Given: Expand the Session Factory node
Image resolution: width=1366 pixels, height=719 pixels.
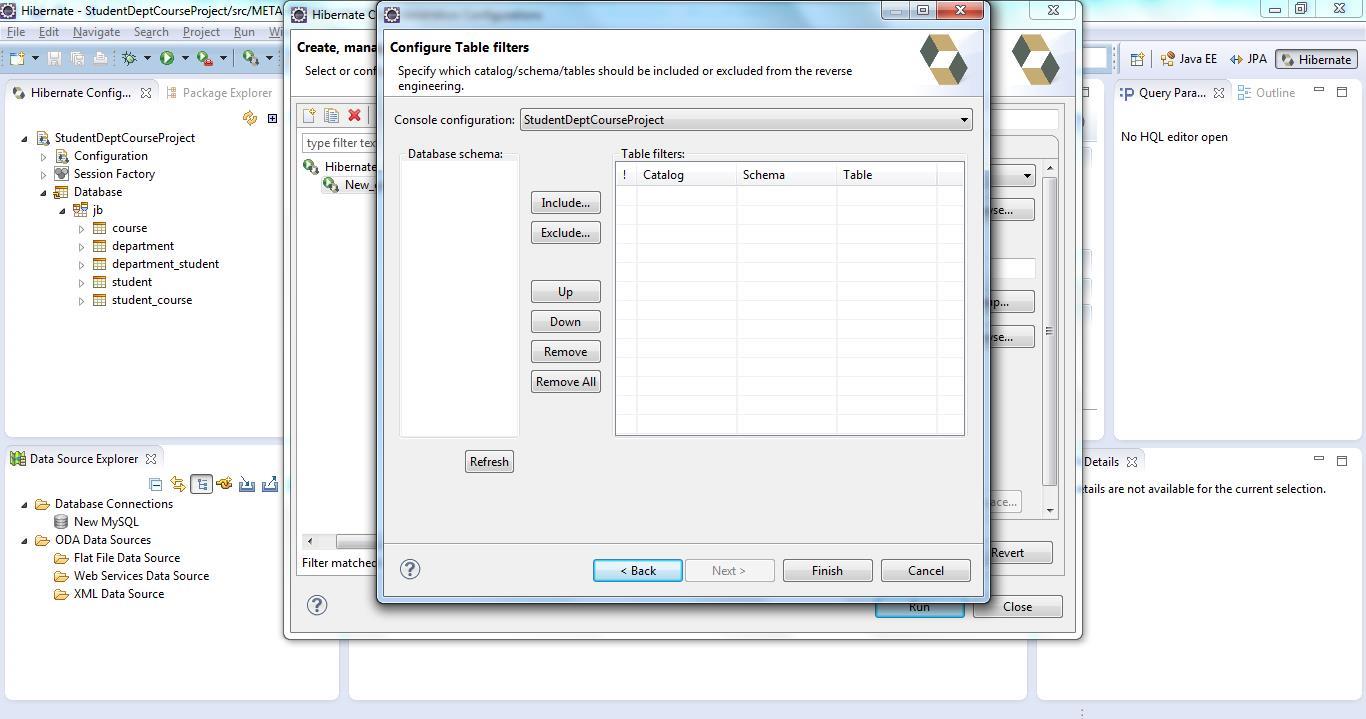Looking at the screenshot, I should tap(43, 174).
